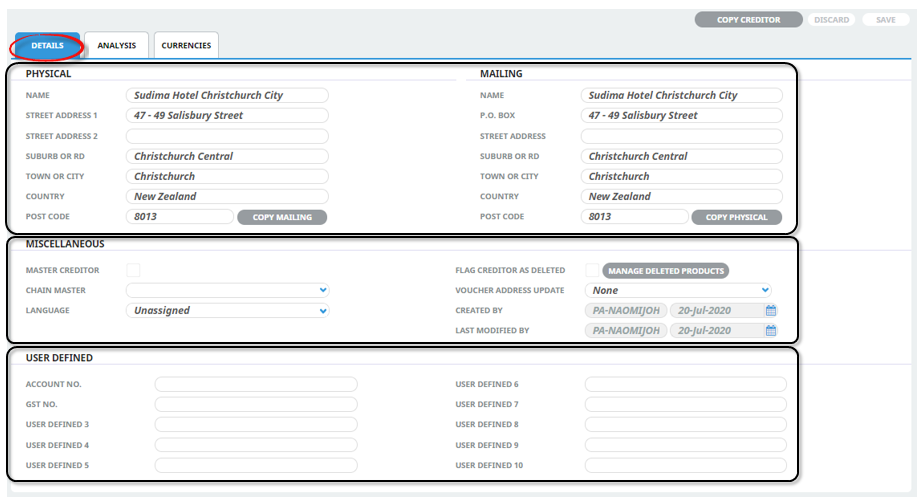
Task: Open the Currencies tab
Action: [x=186, y=45]
